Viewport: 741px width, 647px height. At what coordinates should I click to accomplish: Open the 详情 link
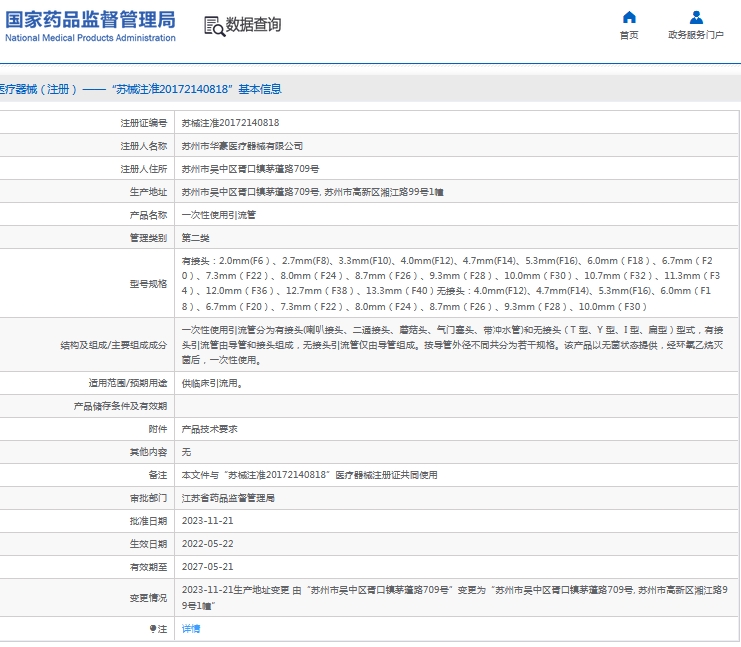coord(191,629)
